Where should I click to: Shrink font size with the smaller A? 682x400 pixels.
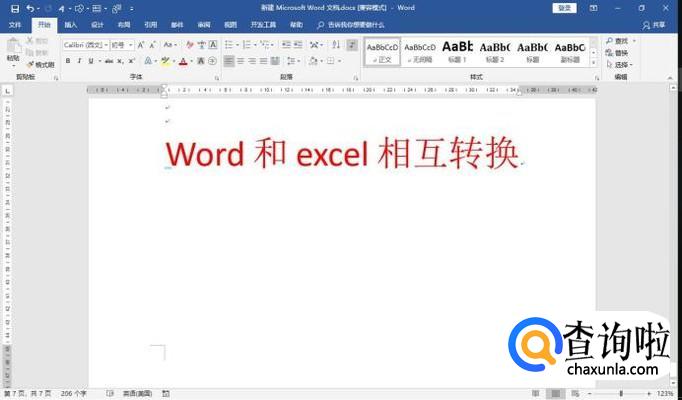coord(153,45)
